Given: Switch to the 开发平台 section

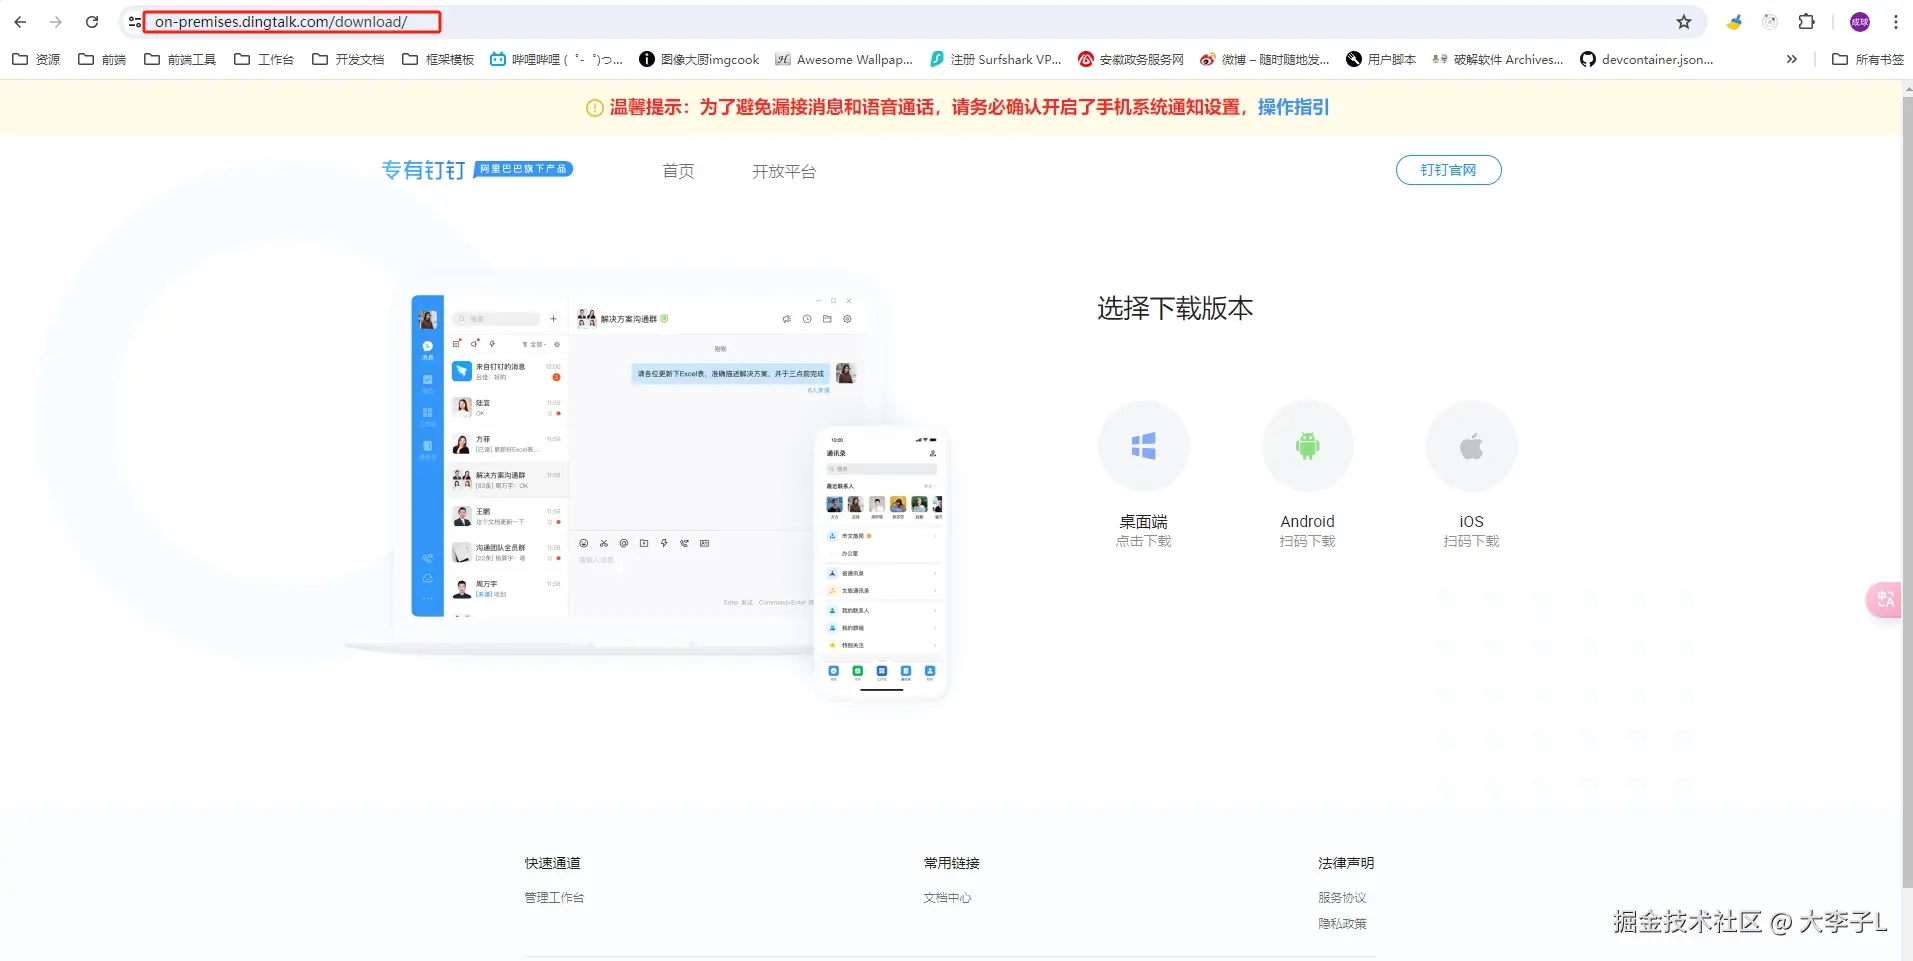Looking at the screenshot, I should click(x=784, y=170).
